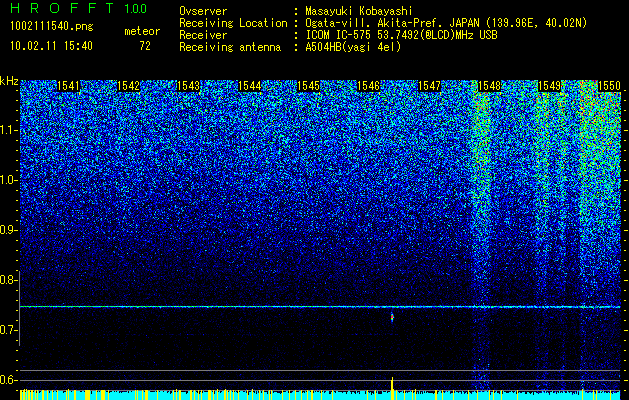The image size is (629, 400).
Task: Select the A504HB(yagi 4el) antenna text
Action: tap(353, 47)
